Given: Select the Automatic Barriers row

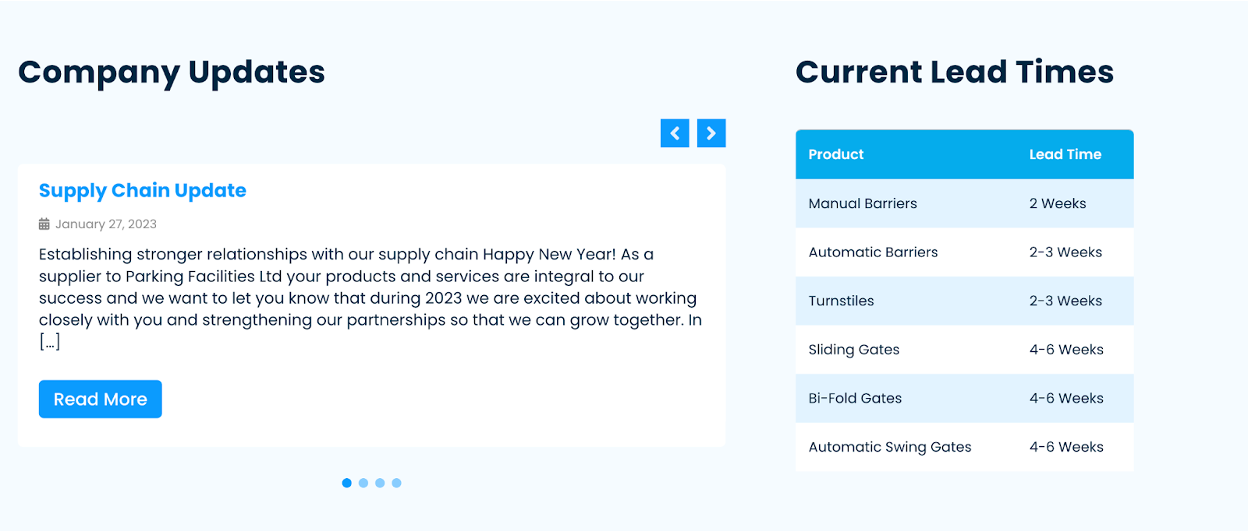Looking at the screenshot, I should 873,252.
